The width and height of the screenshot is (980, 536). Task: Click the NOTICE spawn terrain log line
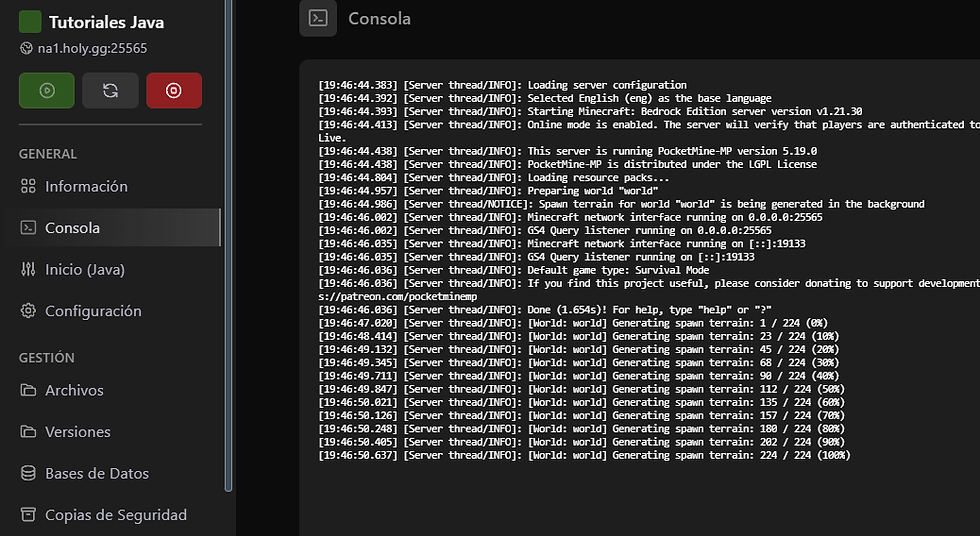(x=621, y=204)
